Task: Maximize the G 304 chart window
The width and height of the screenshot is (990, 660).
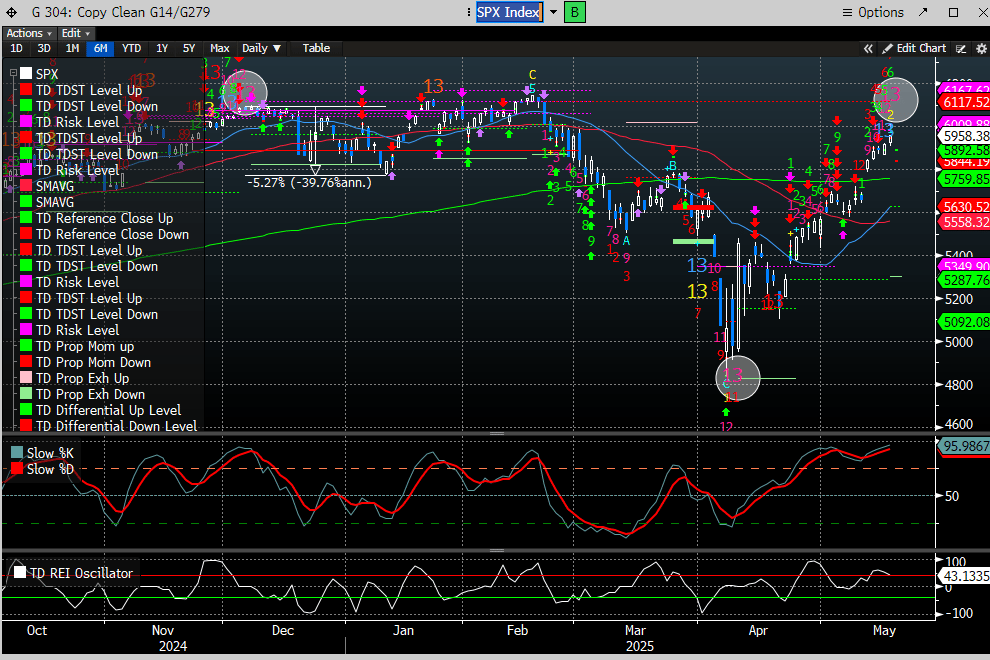Action: [x=953, y=12]
